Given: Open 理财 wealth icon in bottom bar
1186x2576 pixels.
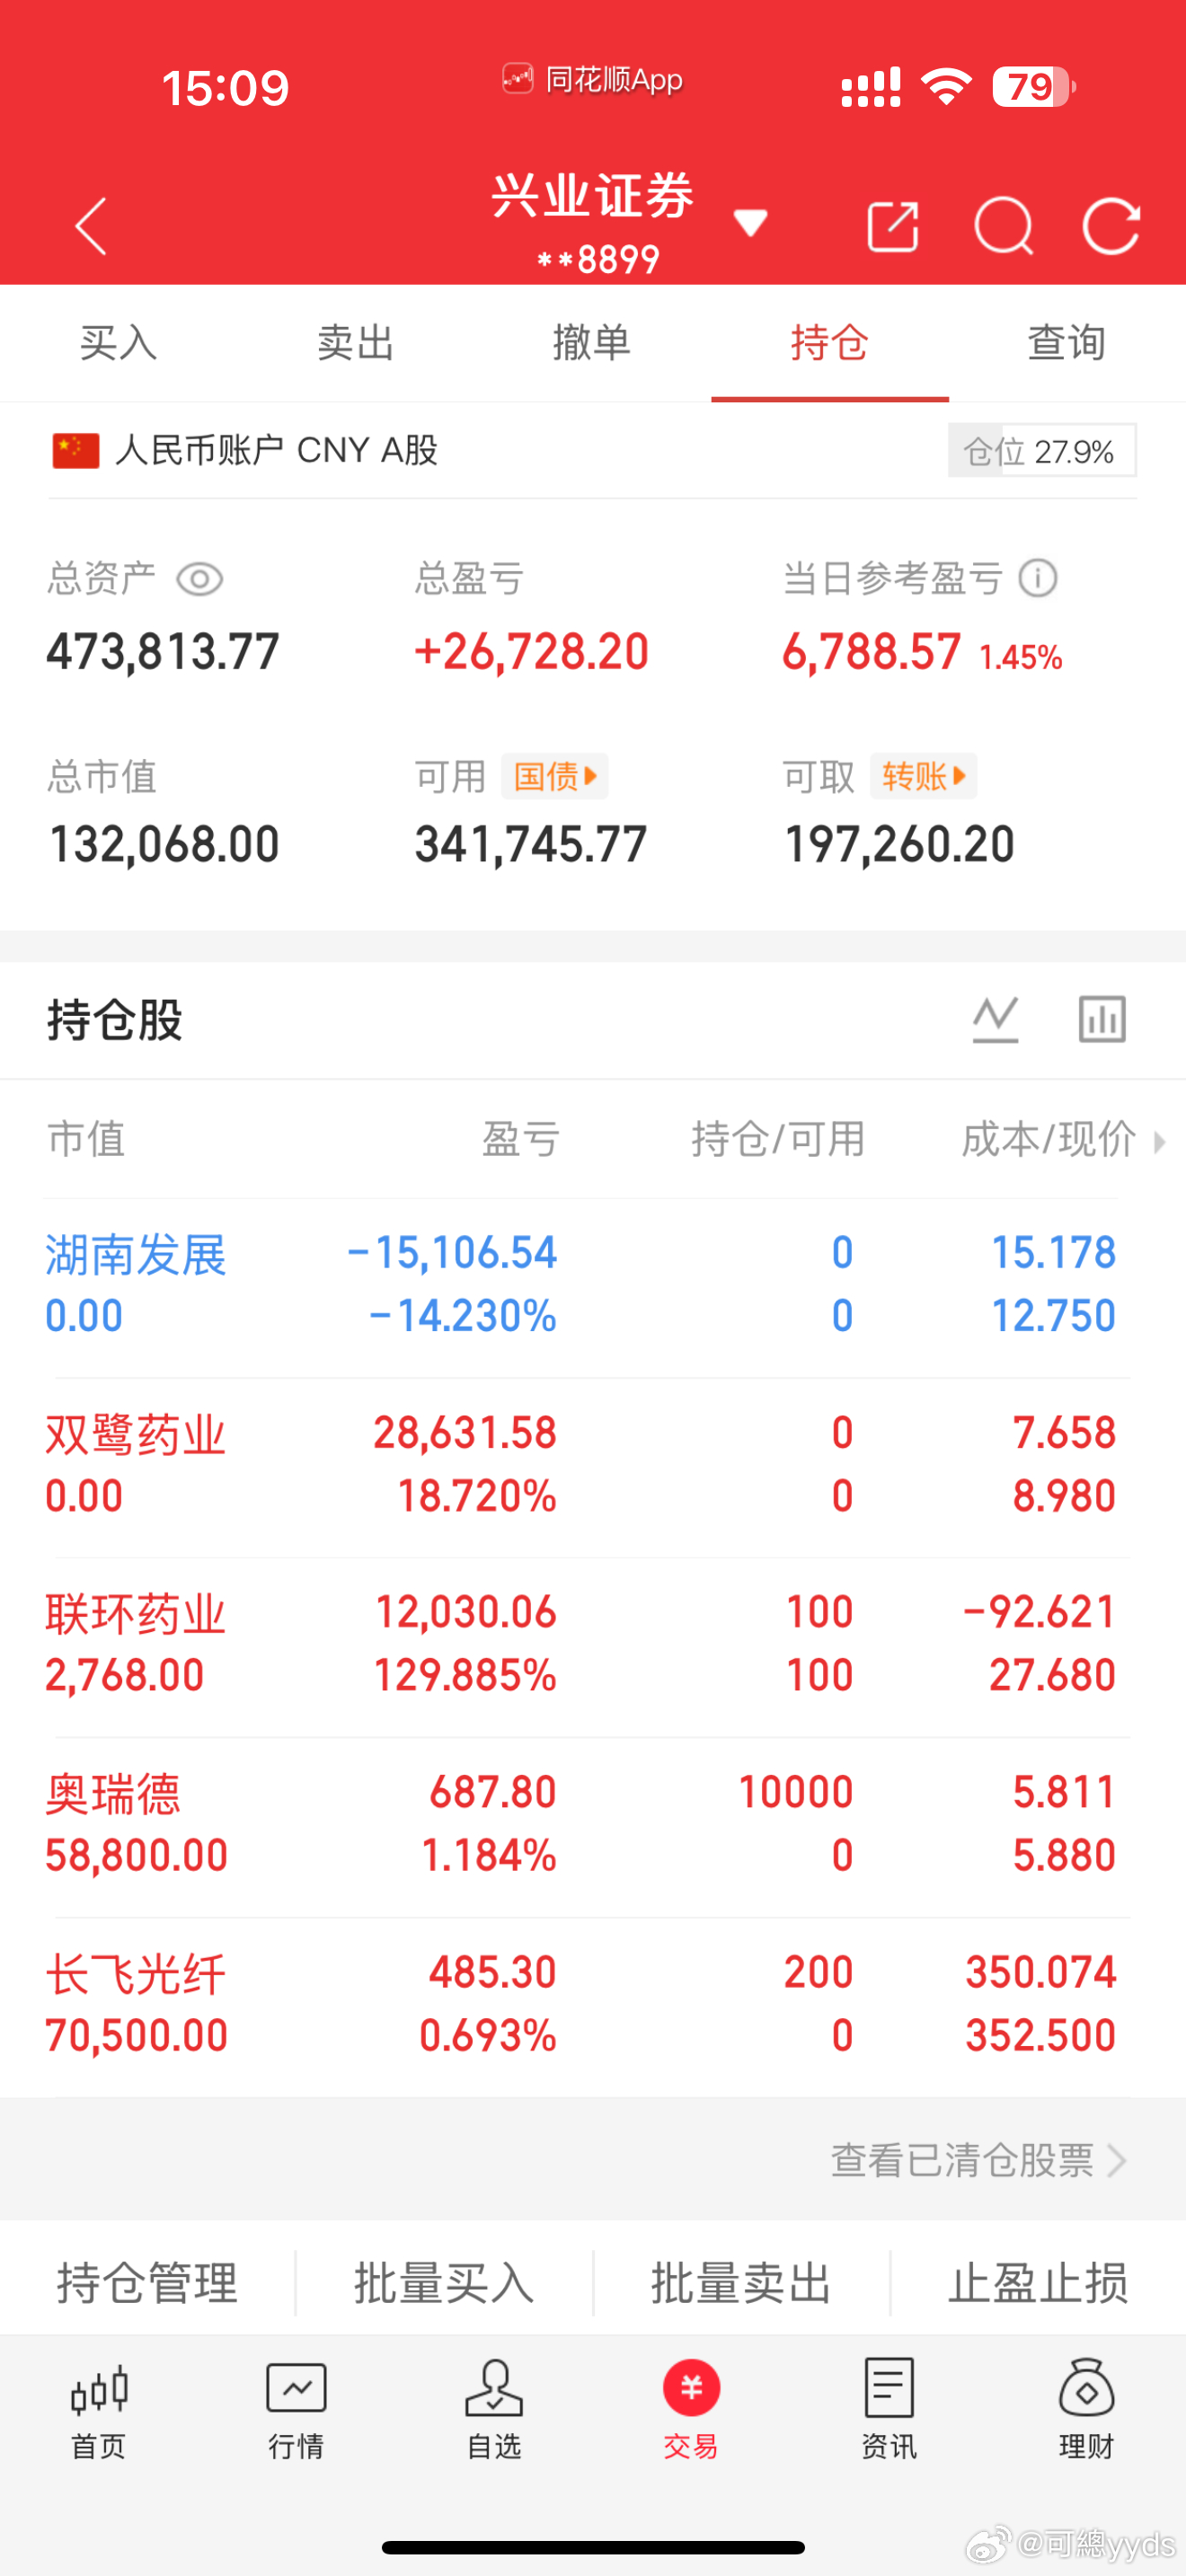Looking at the screenshot, I should coord(1086,2411).
